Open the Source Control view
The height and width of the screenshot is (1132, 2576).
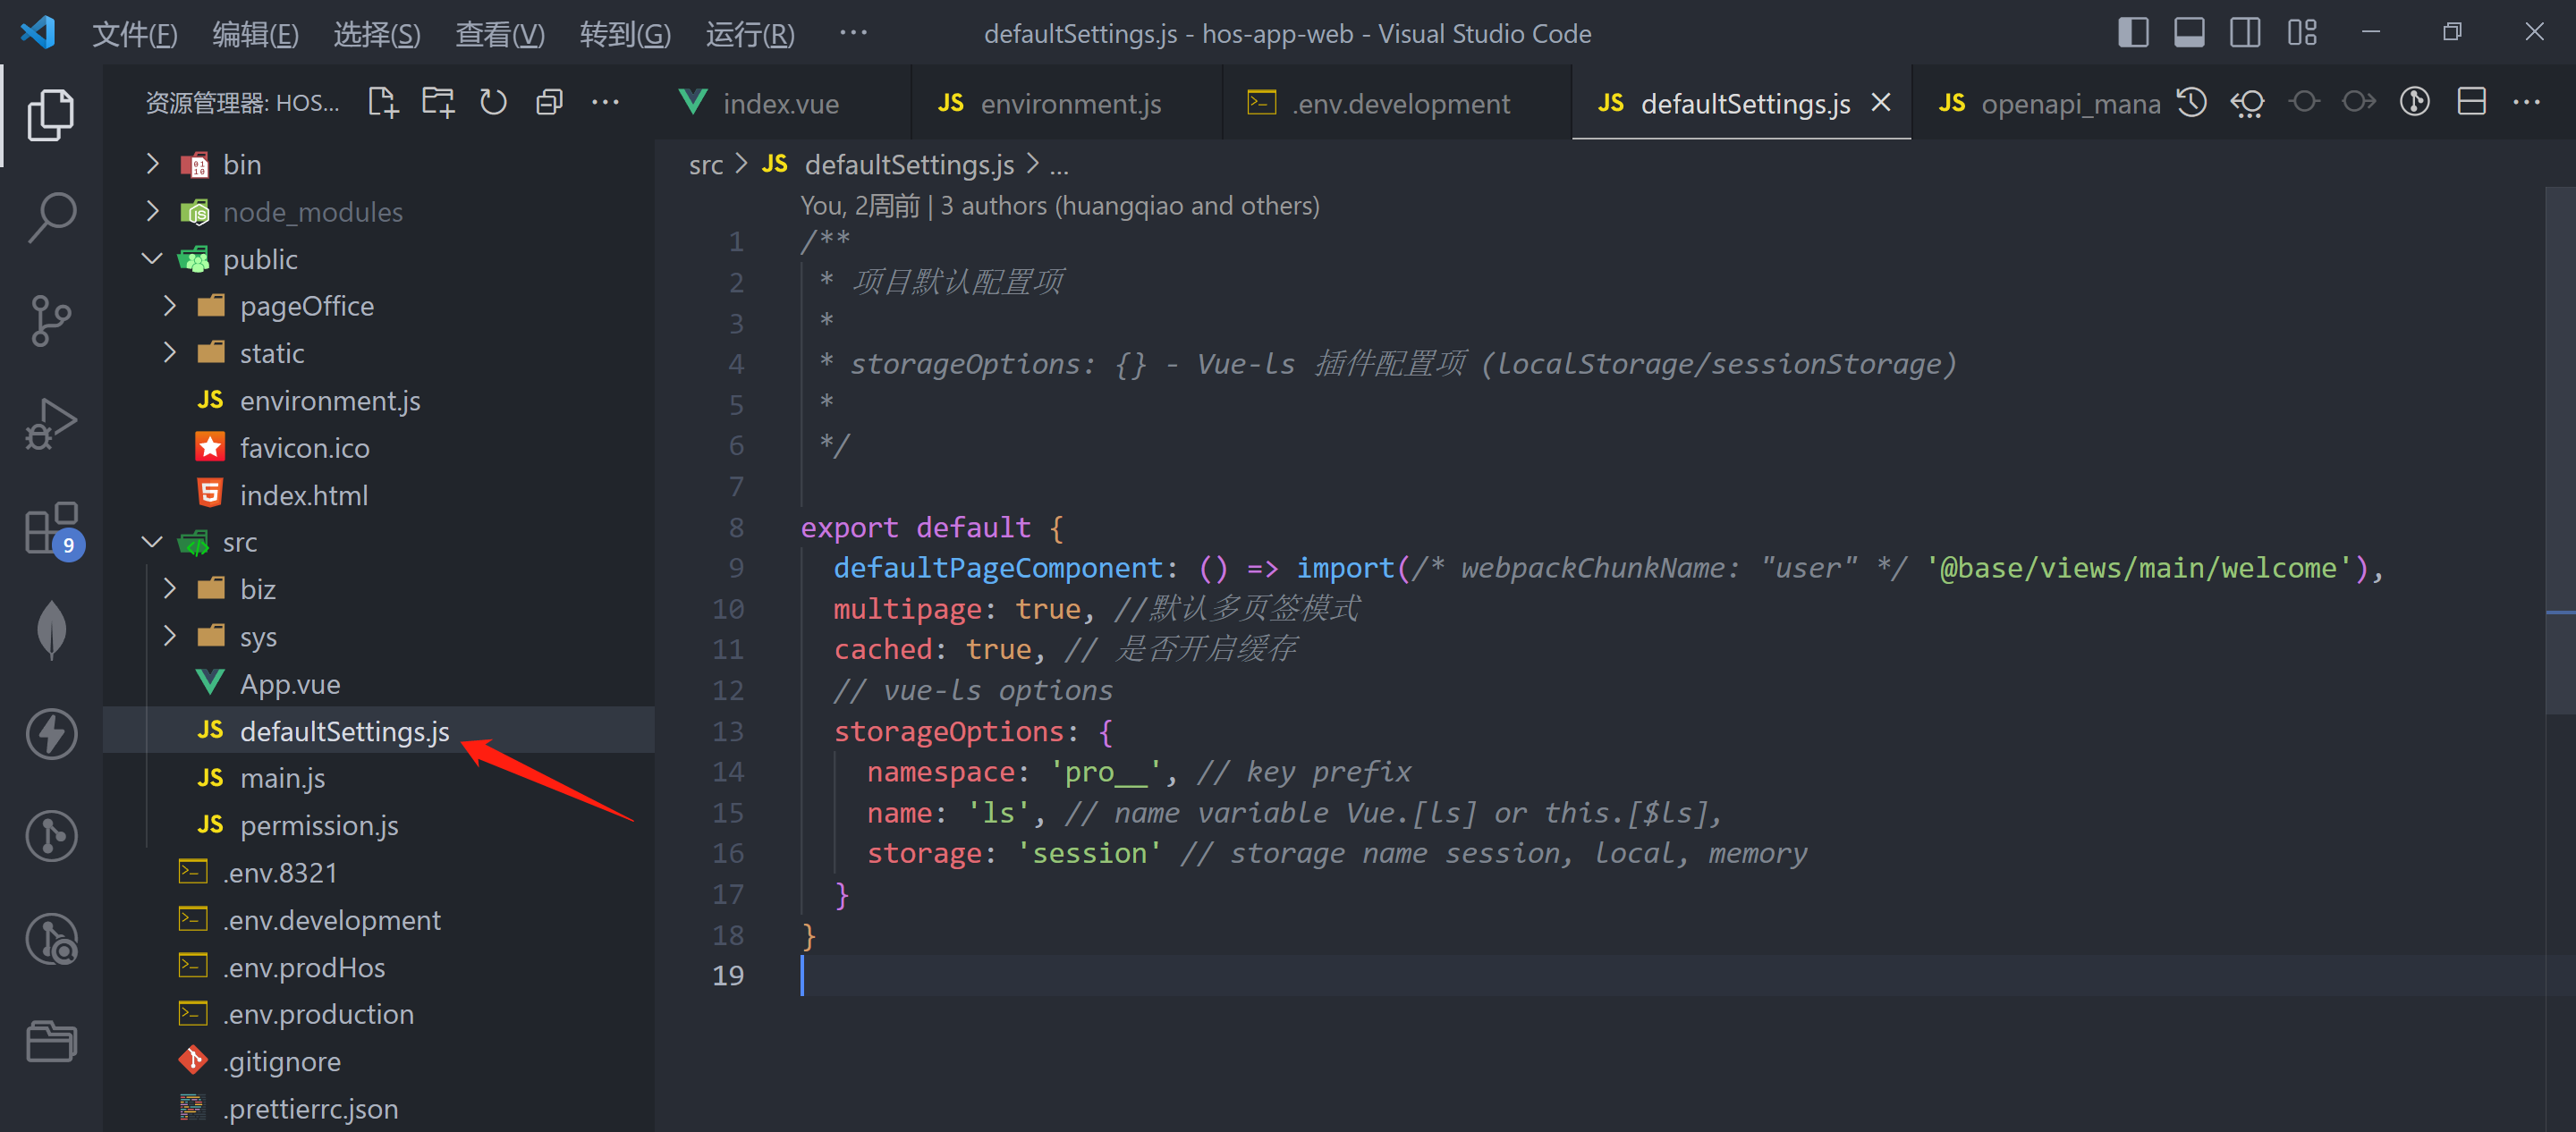coord(51,320)
